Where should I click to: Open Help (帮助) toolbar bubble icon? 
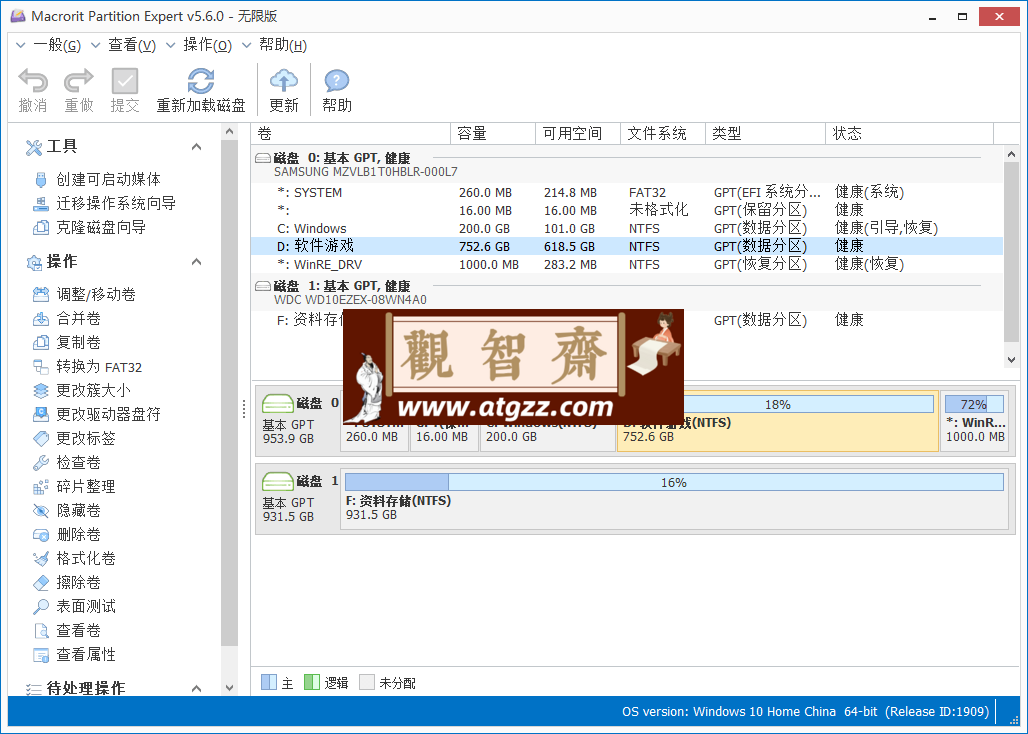coord(336,81)
